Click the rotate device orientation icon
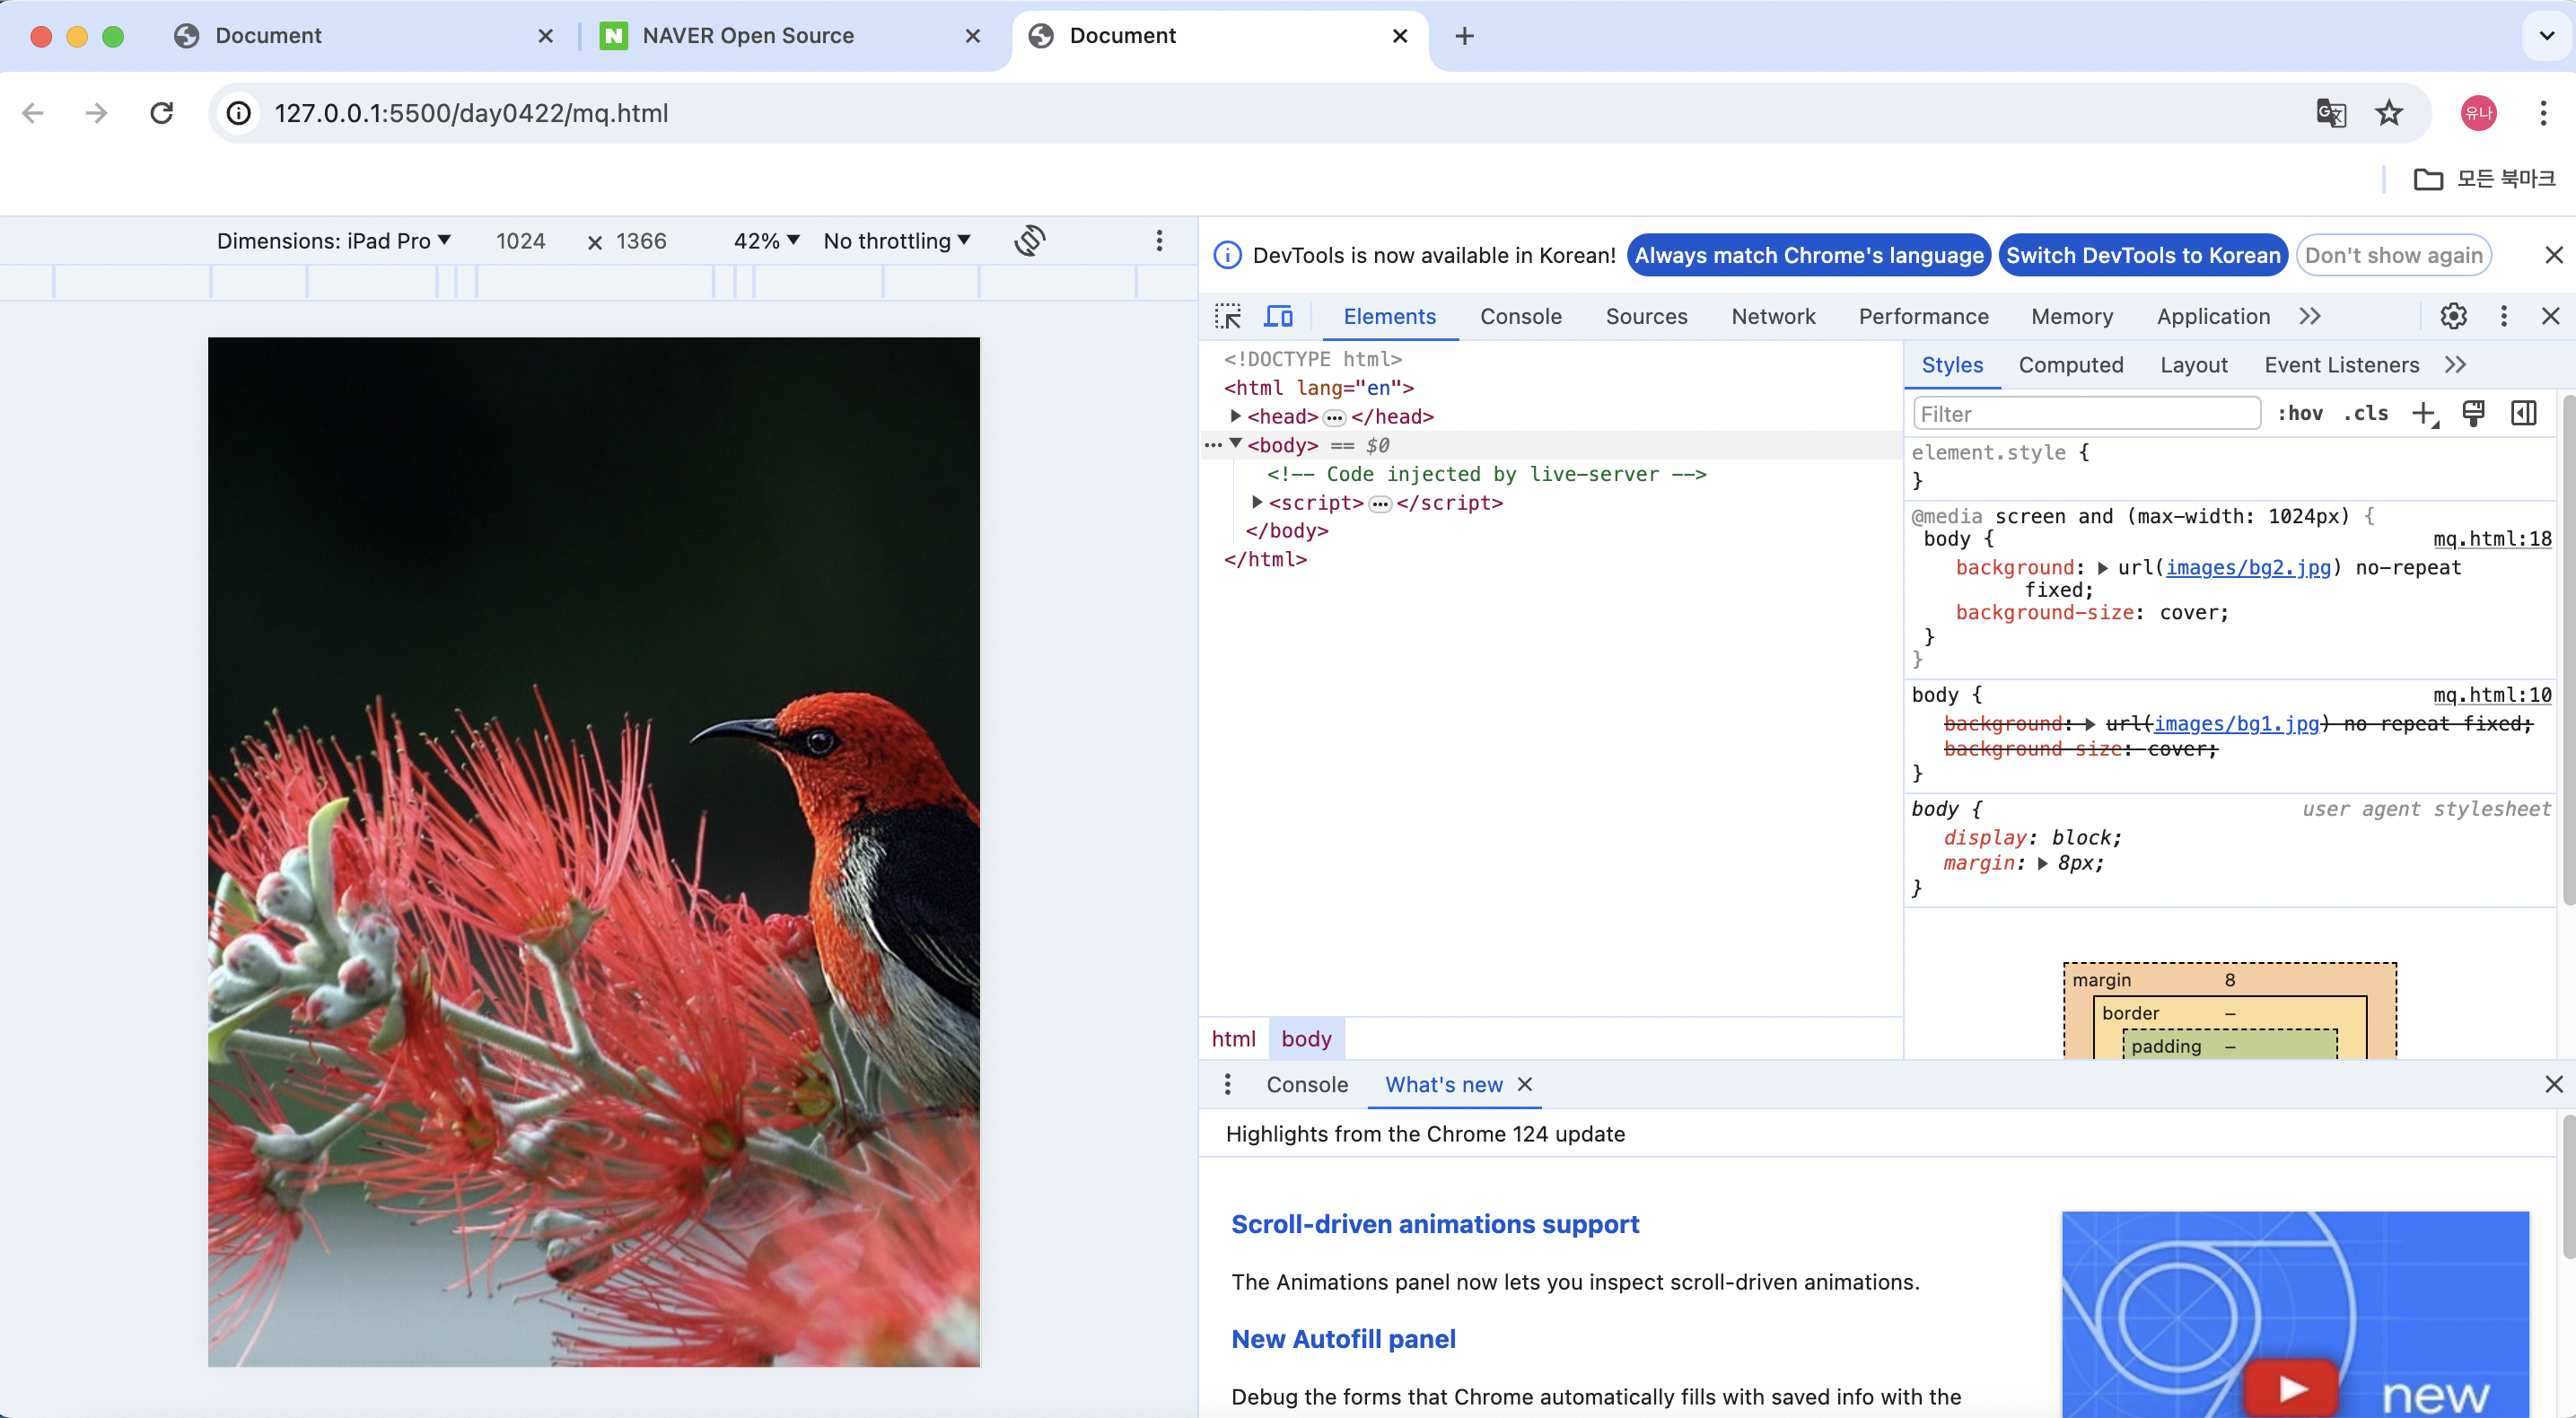The width and height of the screenshot is (2576, 1418). tap(1030, 241)
